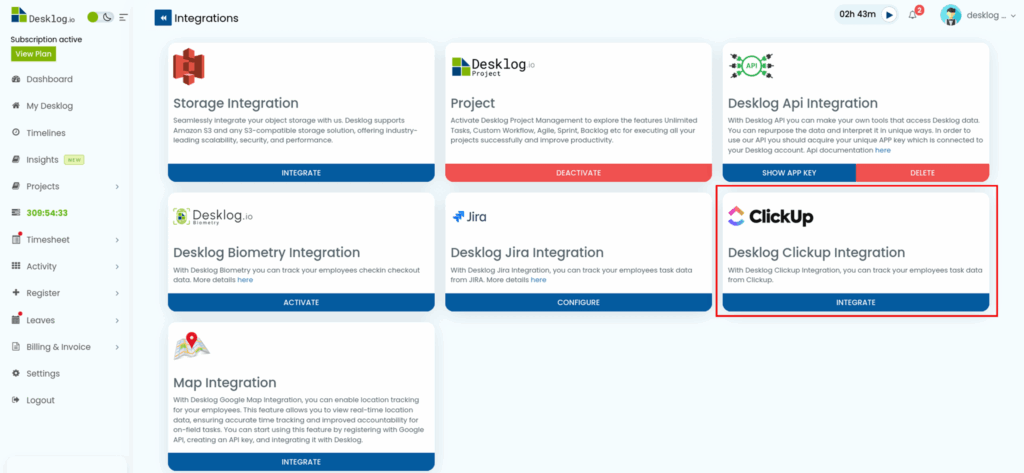Collapse sidebar using the hamburger lines icon
Viewport: 1024px width, 473px height.
(123, 17)
